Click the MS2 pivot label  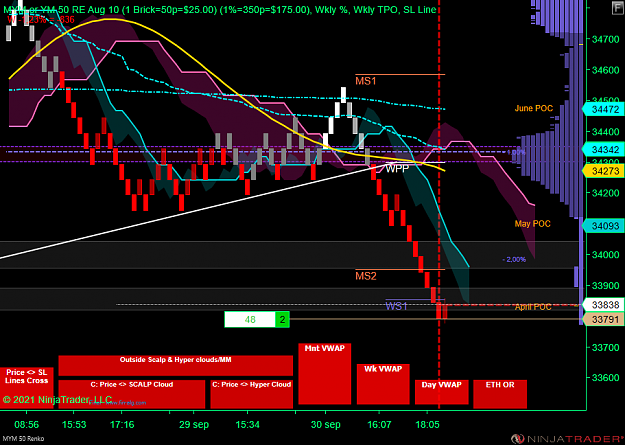point(366,276)
